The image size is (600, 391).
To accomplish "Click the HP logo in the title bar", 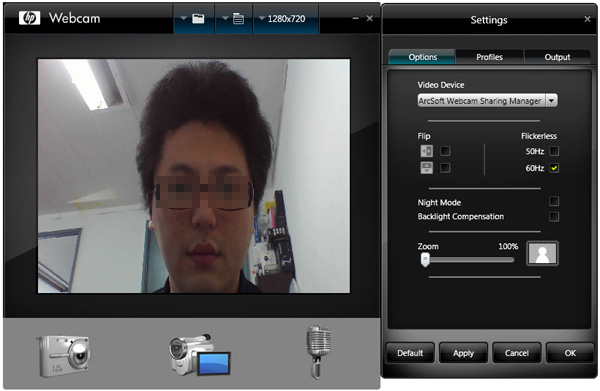I will pyautogui.click(x=29, y=18).
